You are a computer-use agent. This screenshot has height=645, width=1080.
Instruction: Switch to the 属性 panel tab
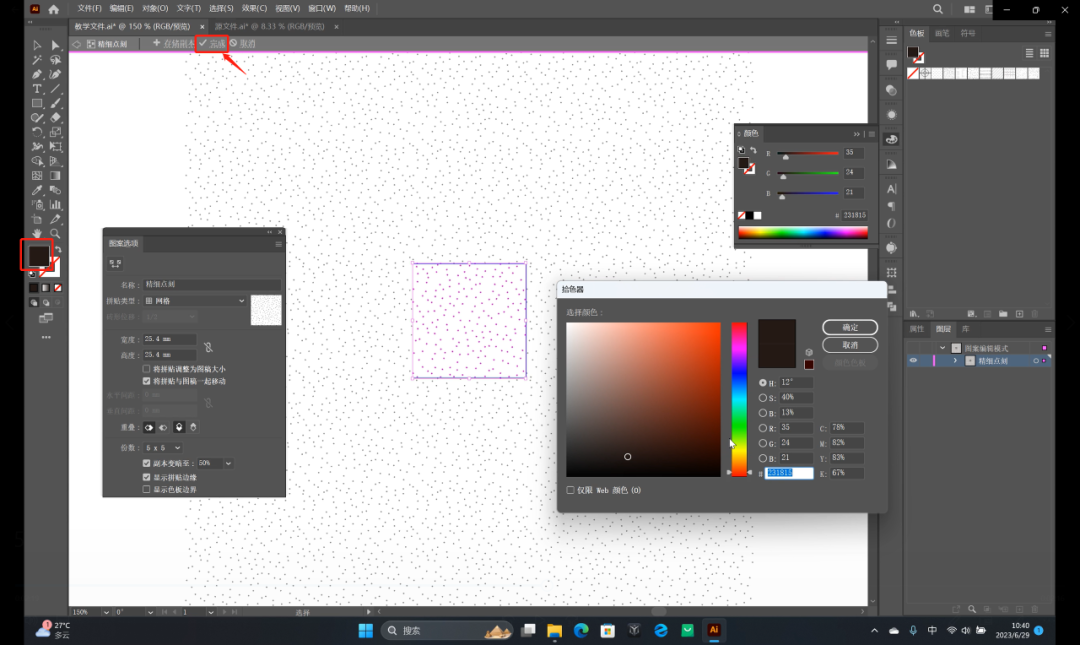(x=916, y=329)
